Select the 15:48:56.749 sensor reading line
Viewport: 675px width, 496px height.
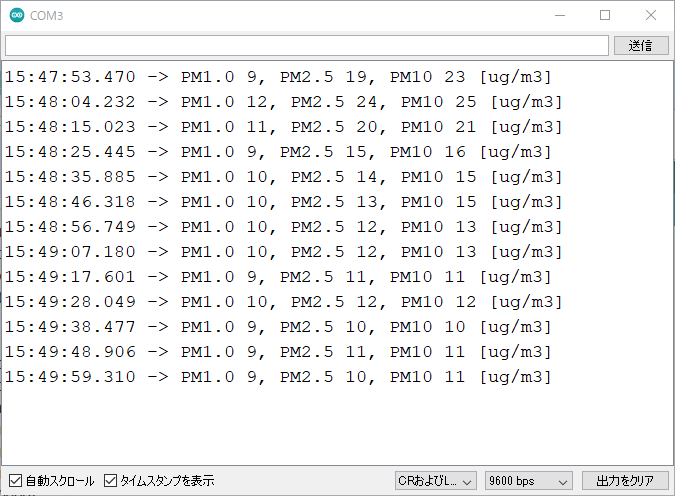coord(283,227)
